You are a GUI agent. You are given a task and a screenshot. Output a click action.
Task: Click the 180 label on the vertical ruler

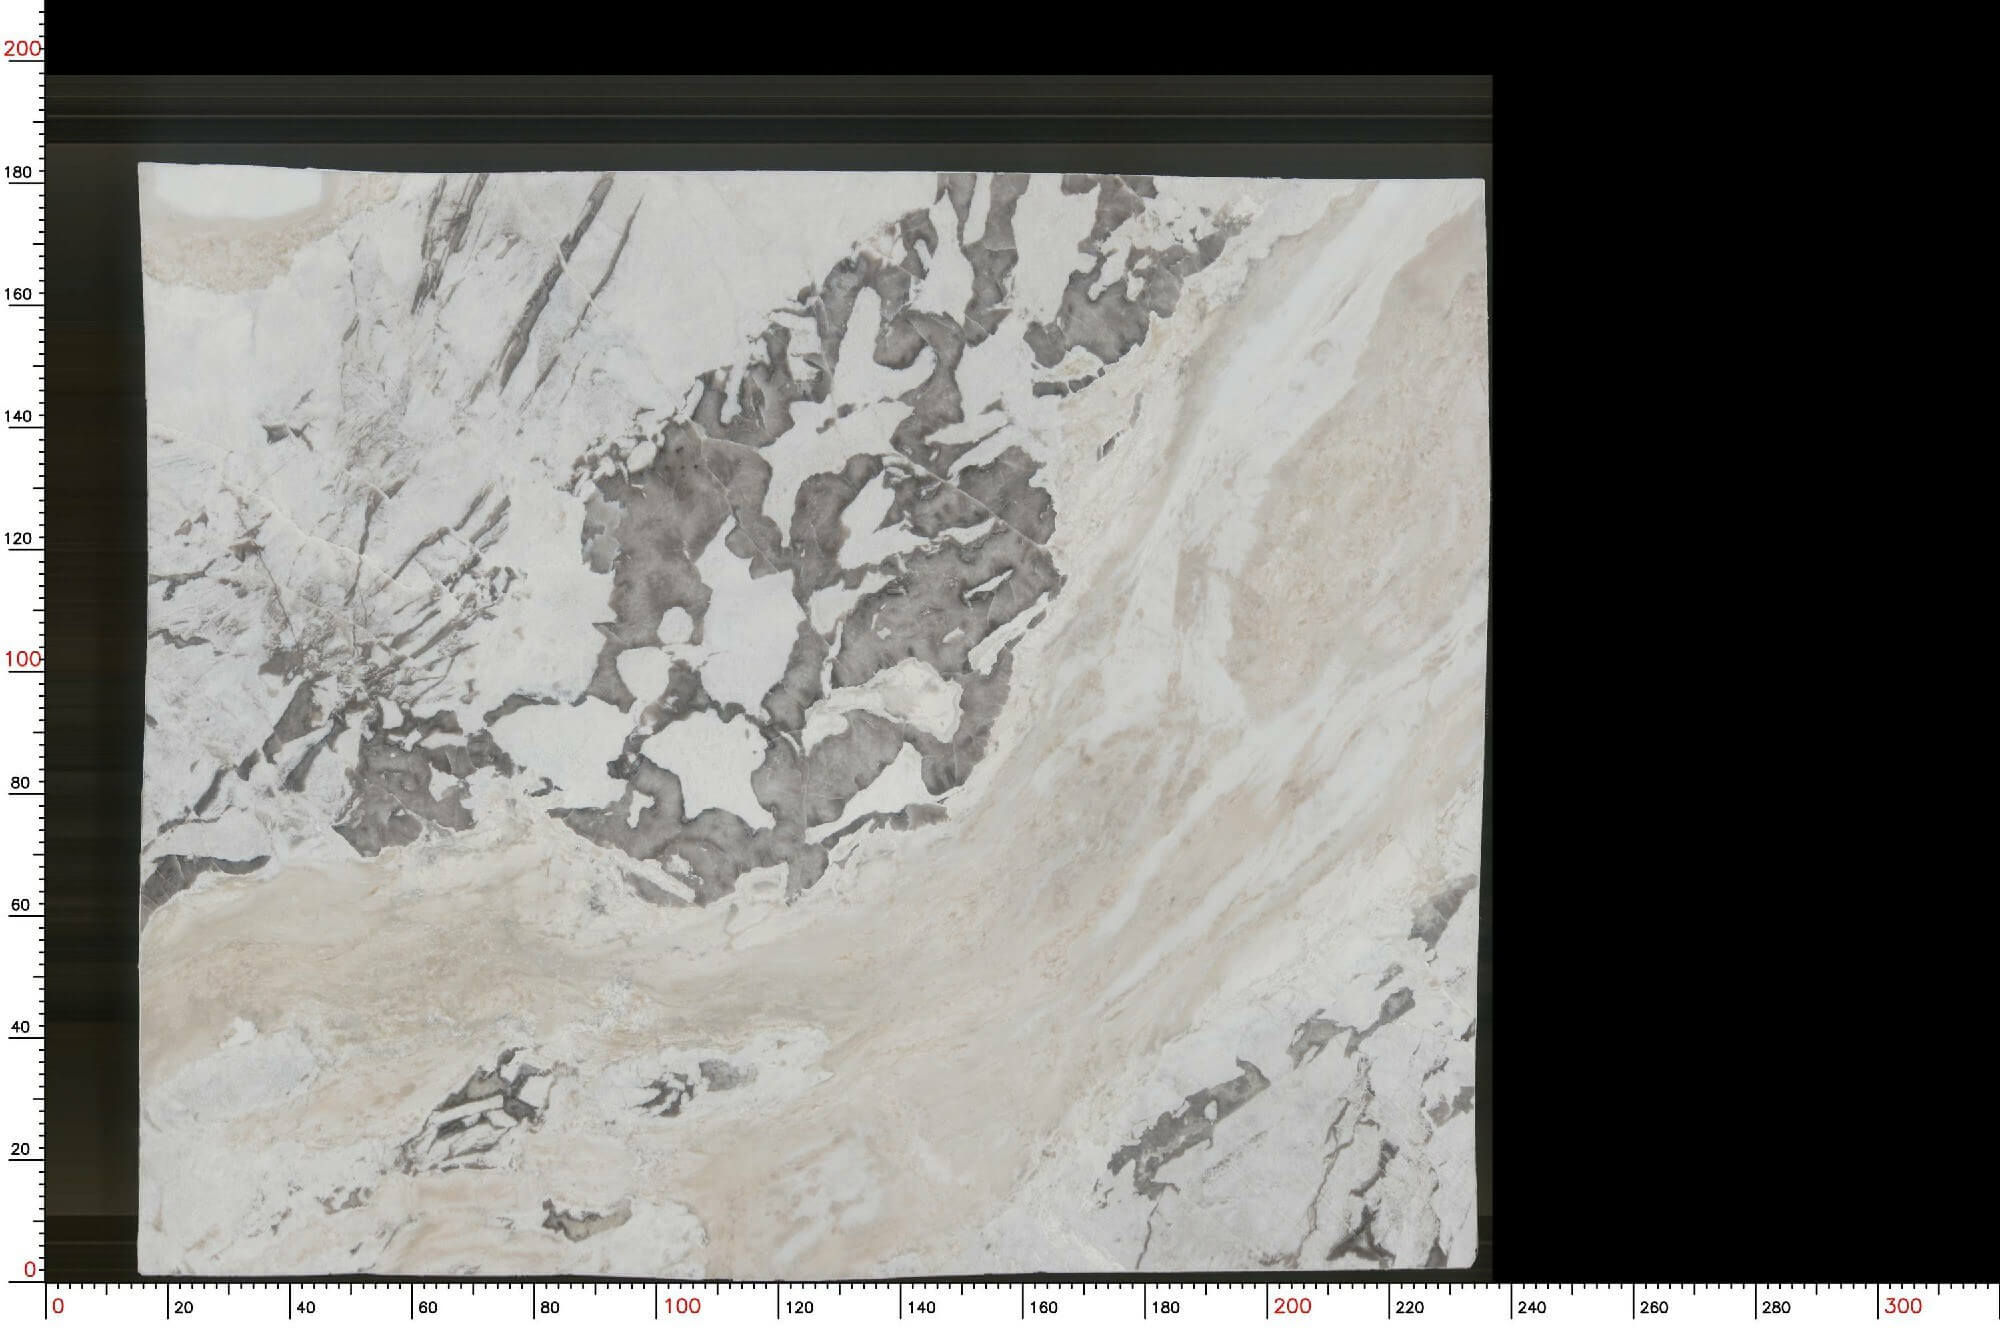(18, 172)
